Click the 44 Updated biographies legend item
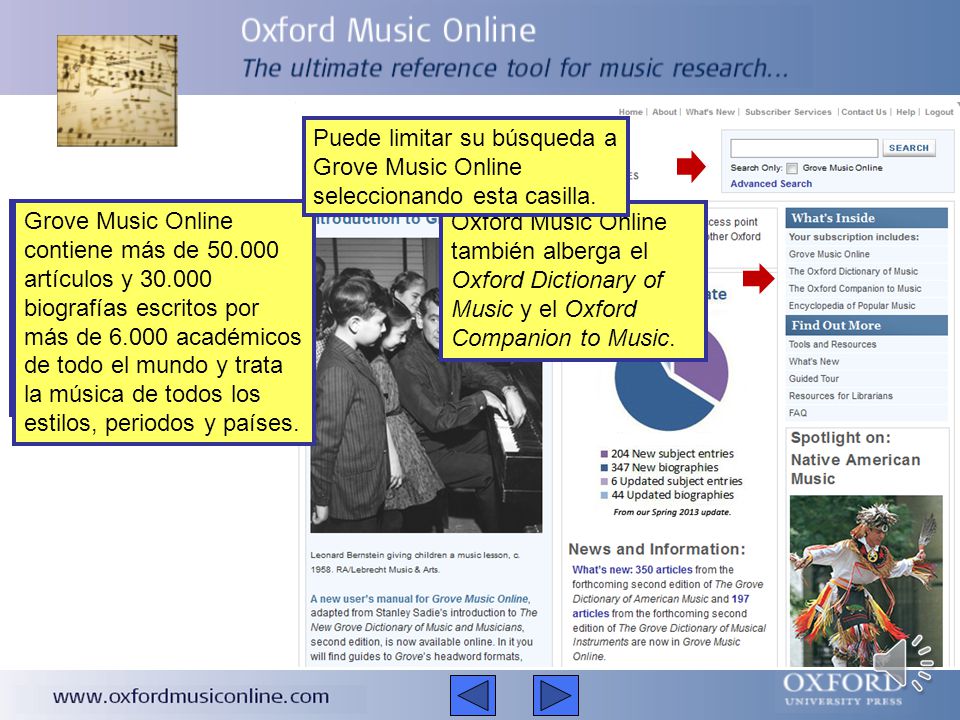This screenshot has height=720, width=960. [667, 495]
